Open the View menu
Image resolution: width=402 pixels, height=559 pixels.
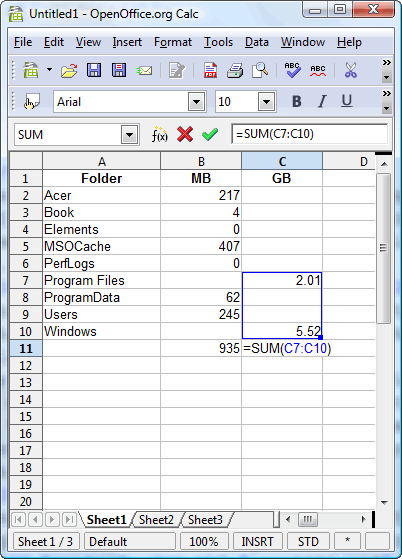pos(88,42)
